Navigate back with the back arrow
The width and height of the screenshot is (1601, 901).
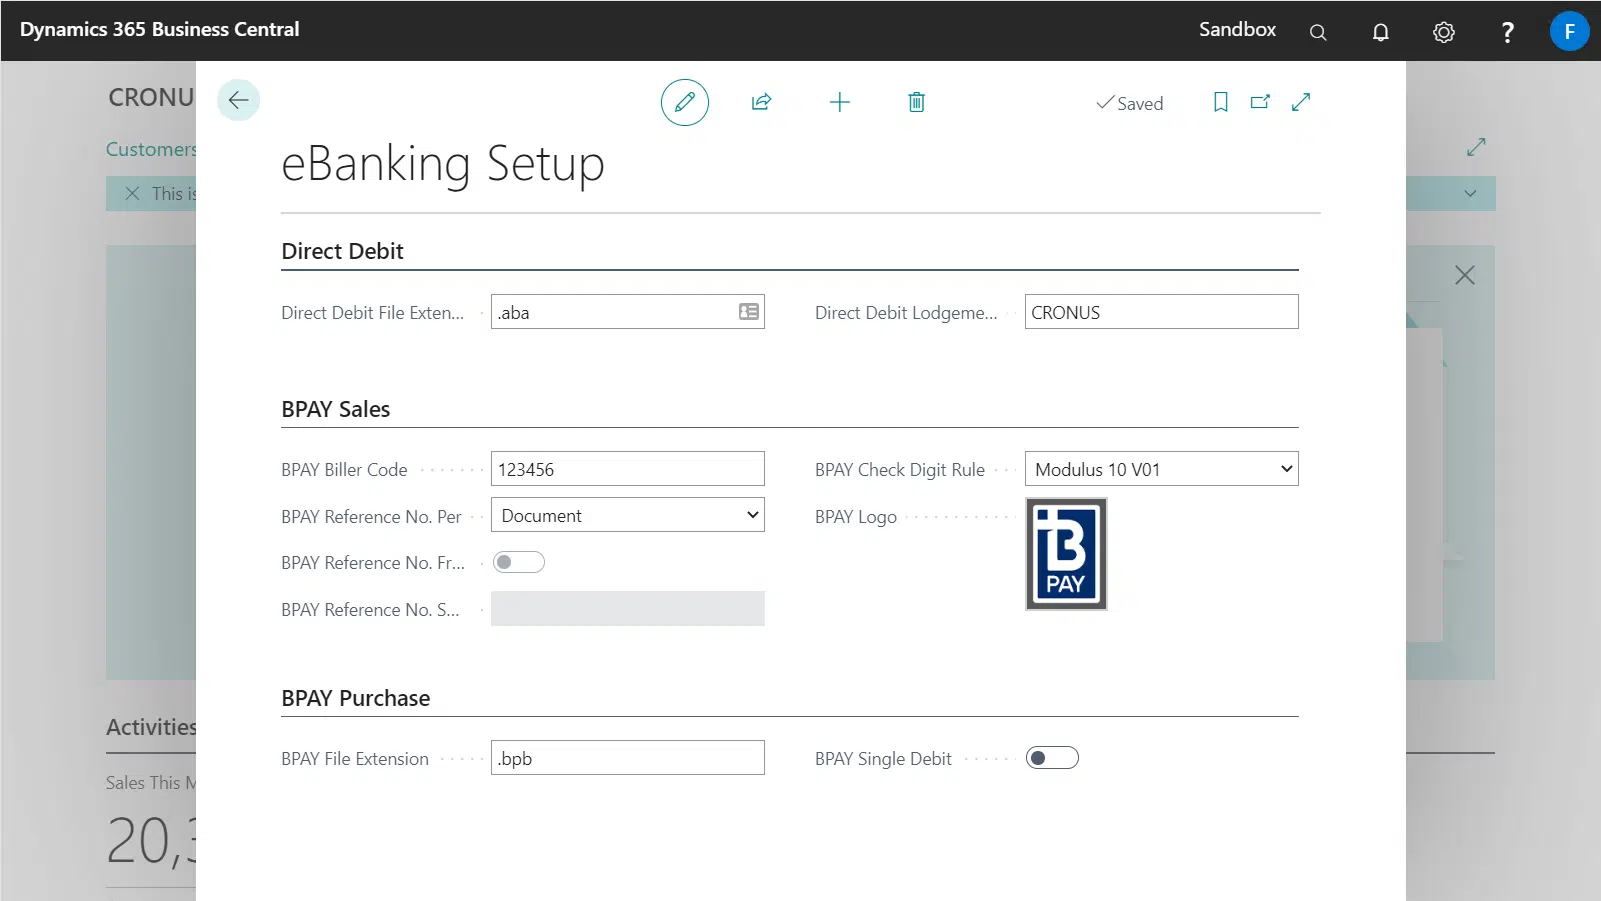[x=238, y=100]
